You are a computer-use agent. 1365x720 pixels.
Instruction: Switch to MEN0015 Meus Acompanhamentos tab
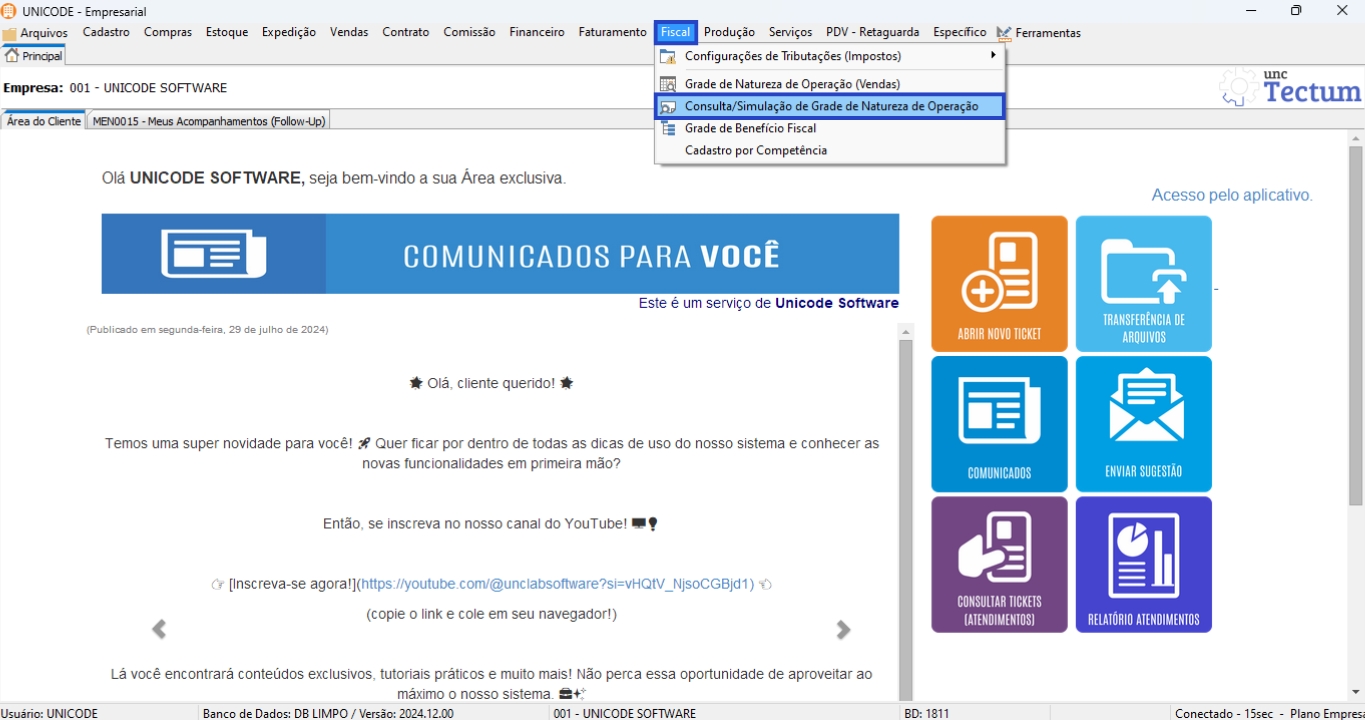coord(208,121)
